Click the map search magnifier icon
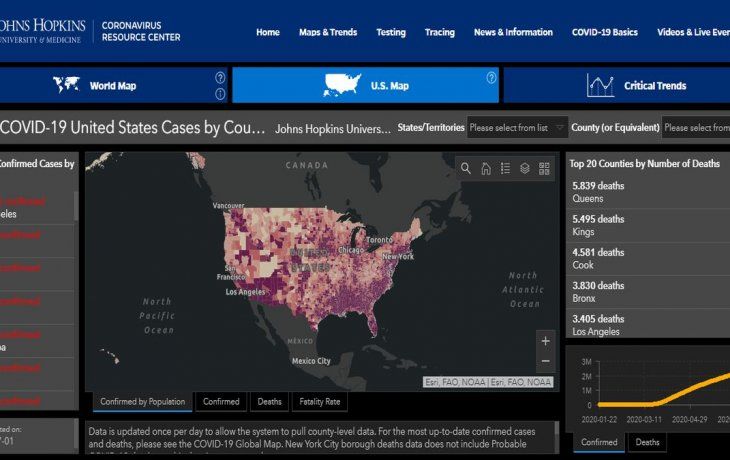 tap(466, 168)
